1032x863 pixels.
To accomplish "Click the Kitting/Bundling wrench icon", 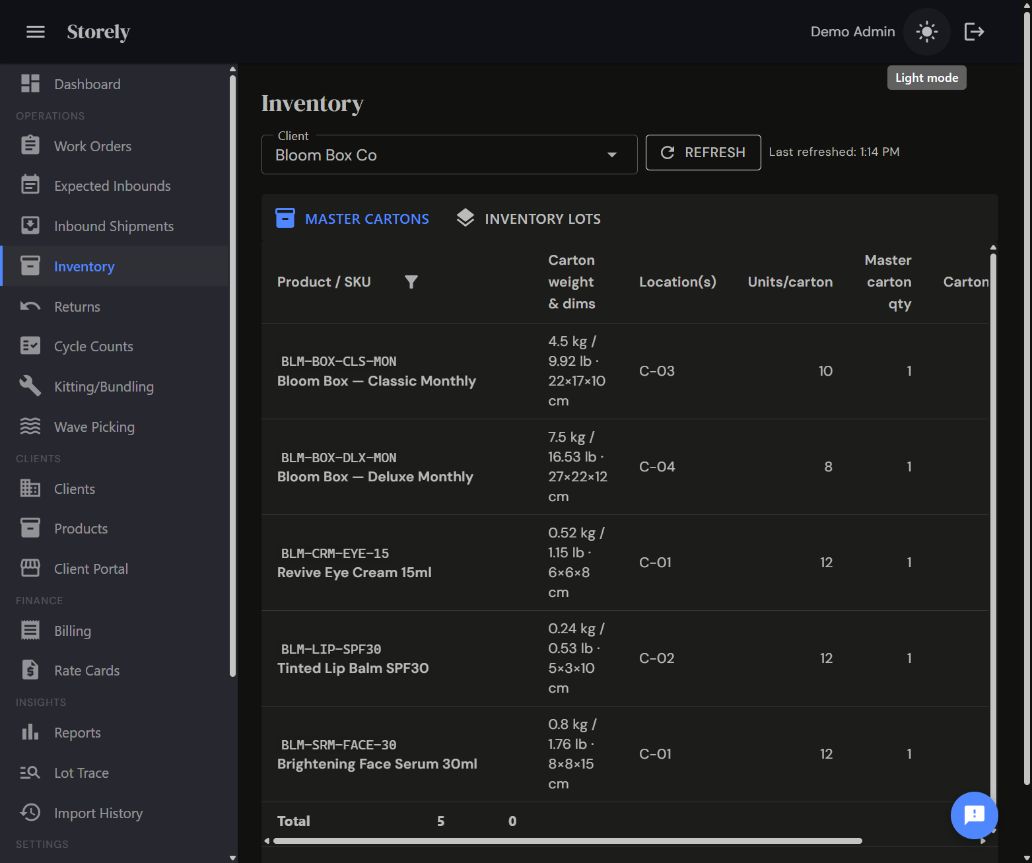I will click(x=30, y=386).
